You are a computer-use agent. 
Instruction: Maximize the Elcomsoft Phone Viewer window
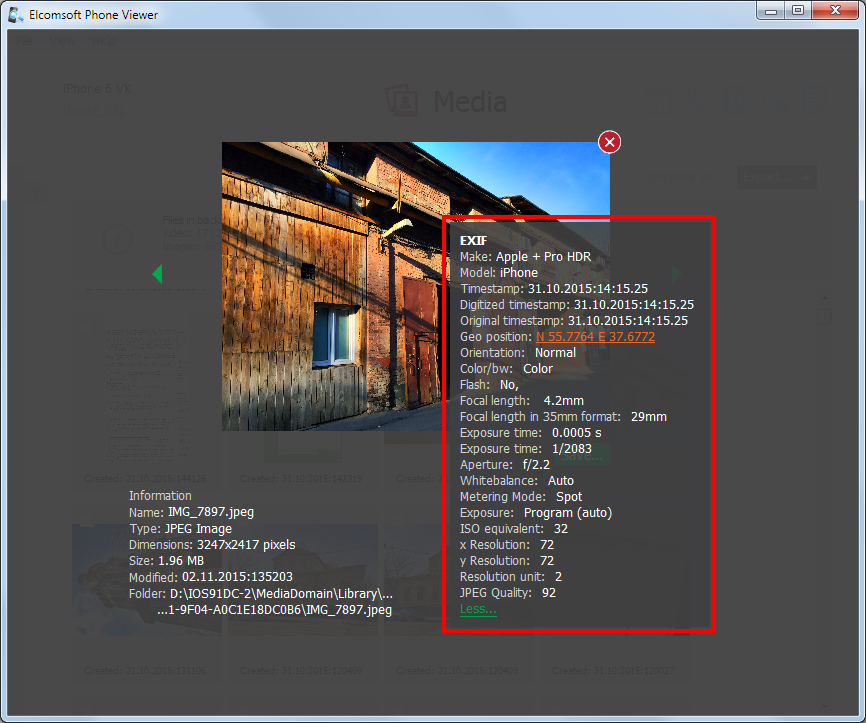[x=797, y=11]
